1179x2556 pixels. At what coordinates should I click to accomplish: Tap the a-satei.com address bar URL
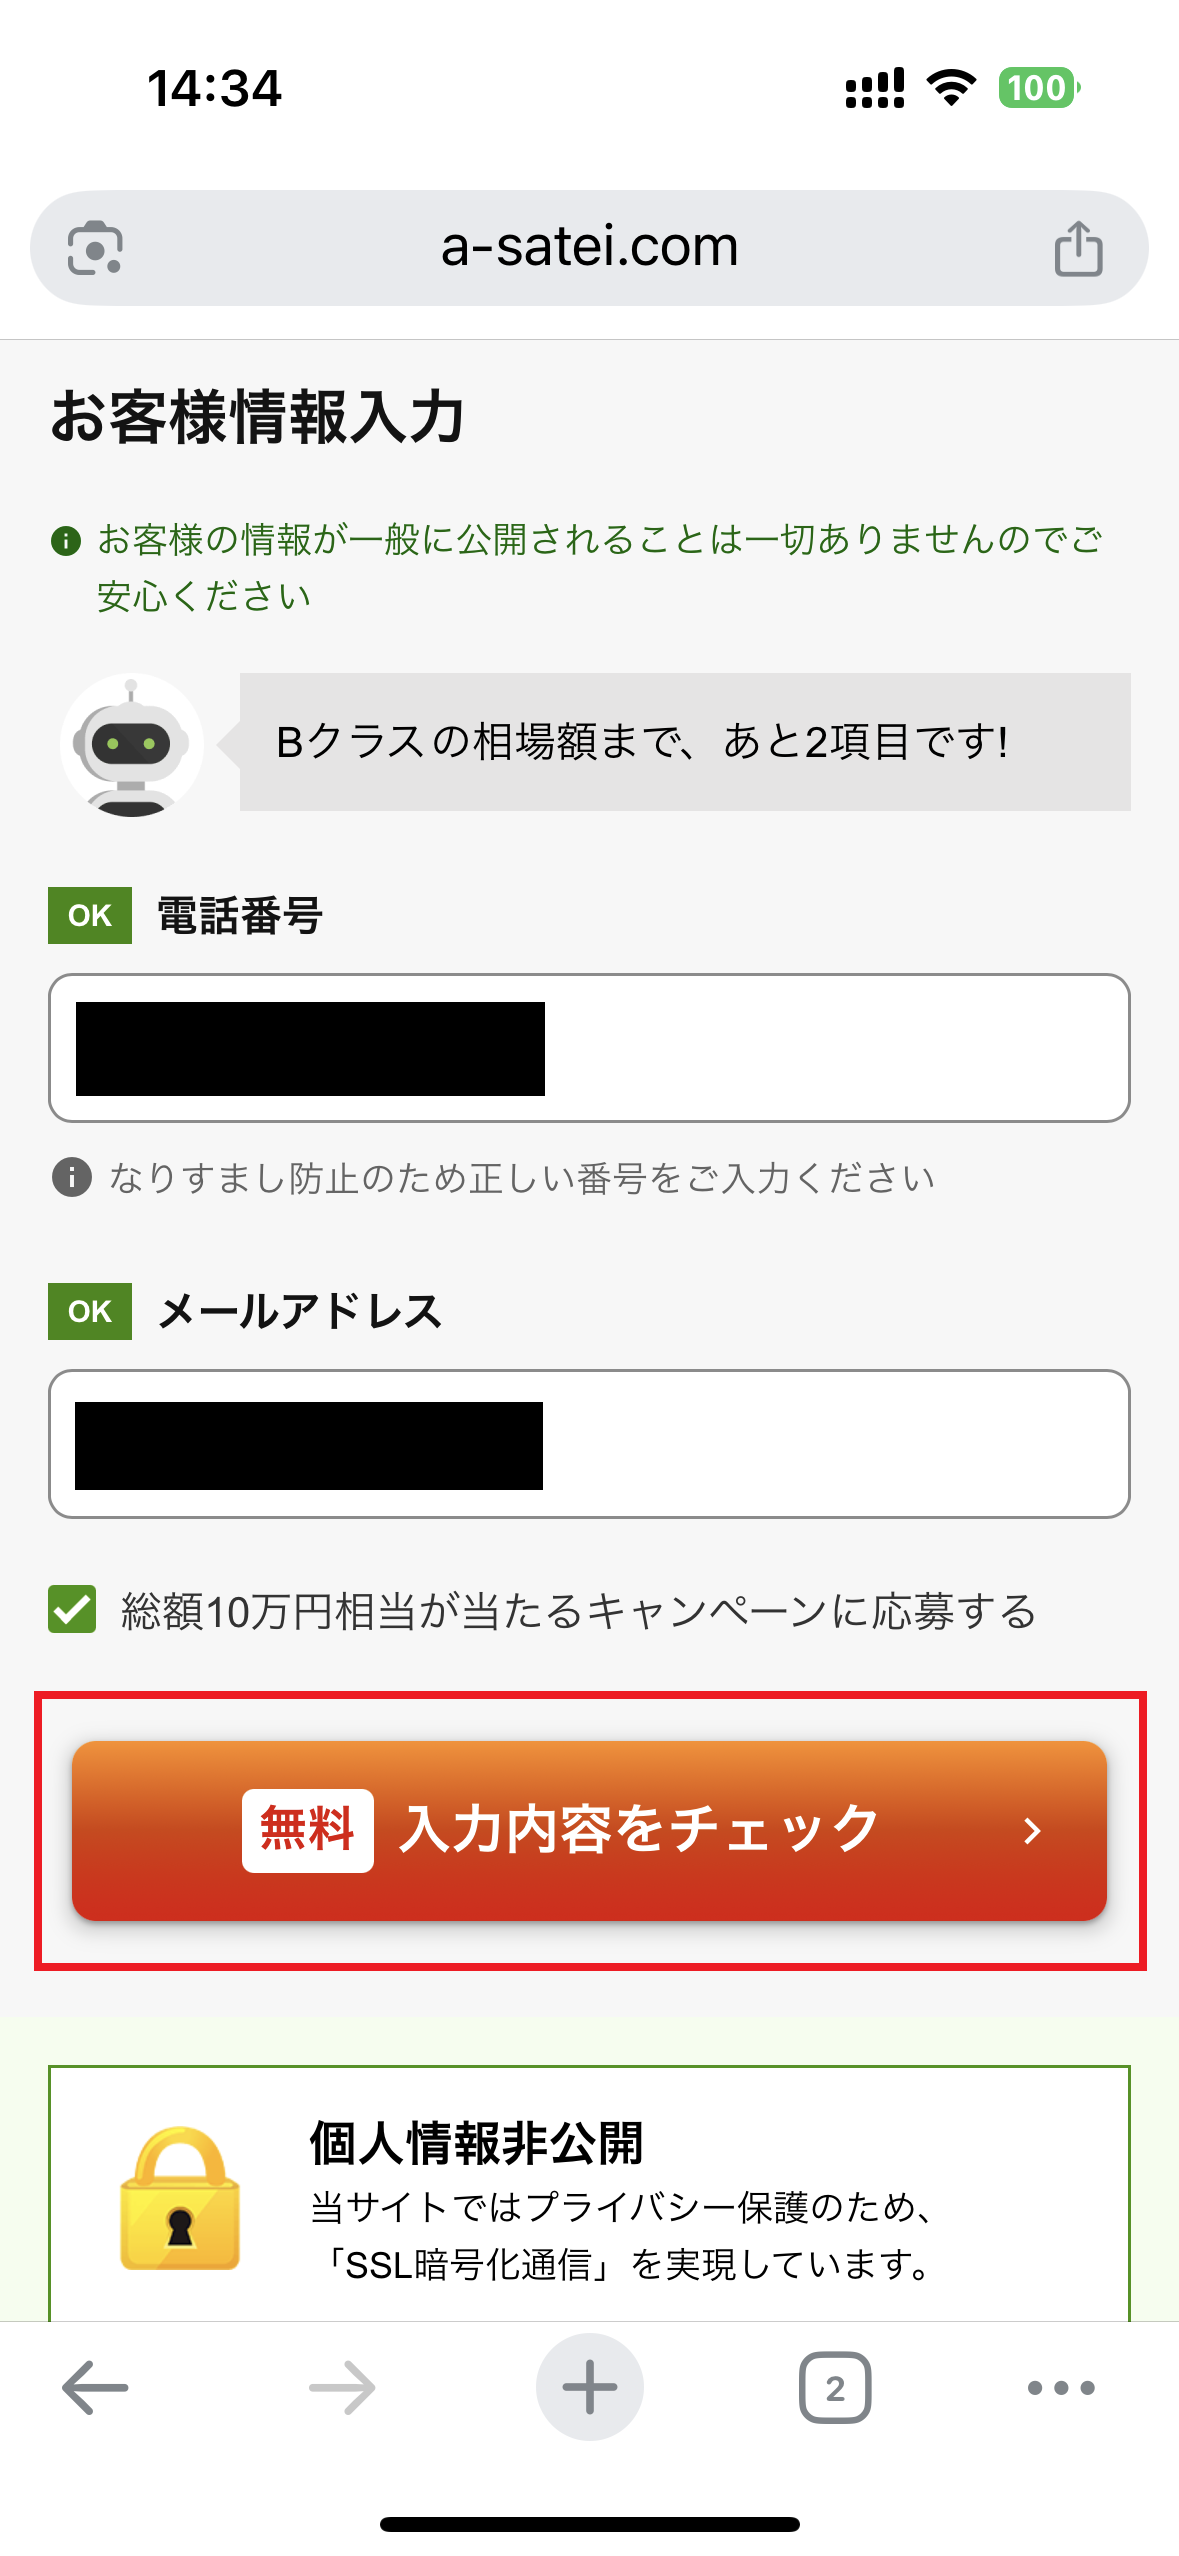pos(589,246)
